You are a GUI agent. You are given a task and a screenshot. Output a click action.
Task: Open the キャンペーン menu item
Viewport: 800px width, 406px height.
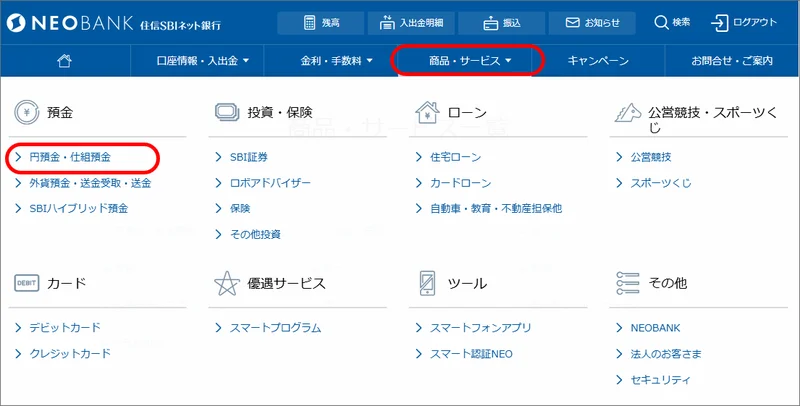click(x=598, y=61)
